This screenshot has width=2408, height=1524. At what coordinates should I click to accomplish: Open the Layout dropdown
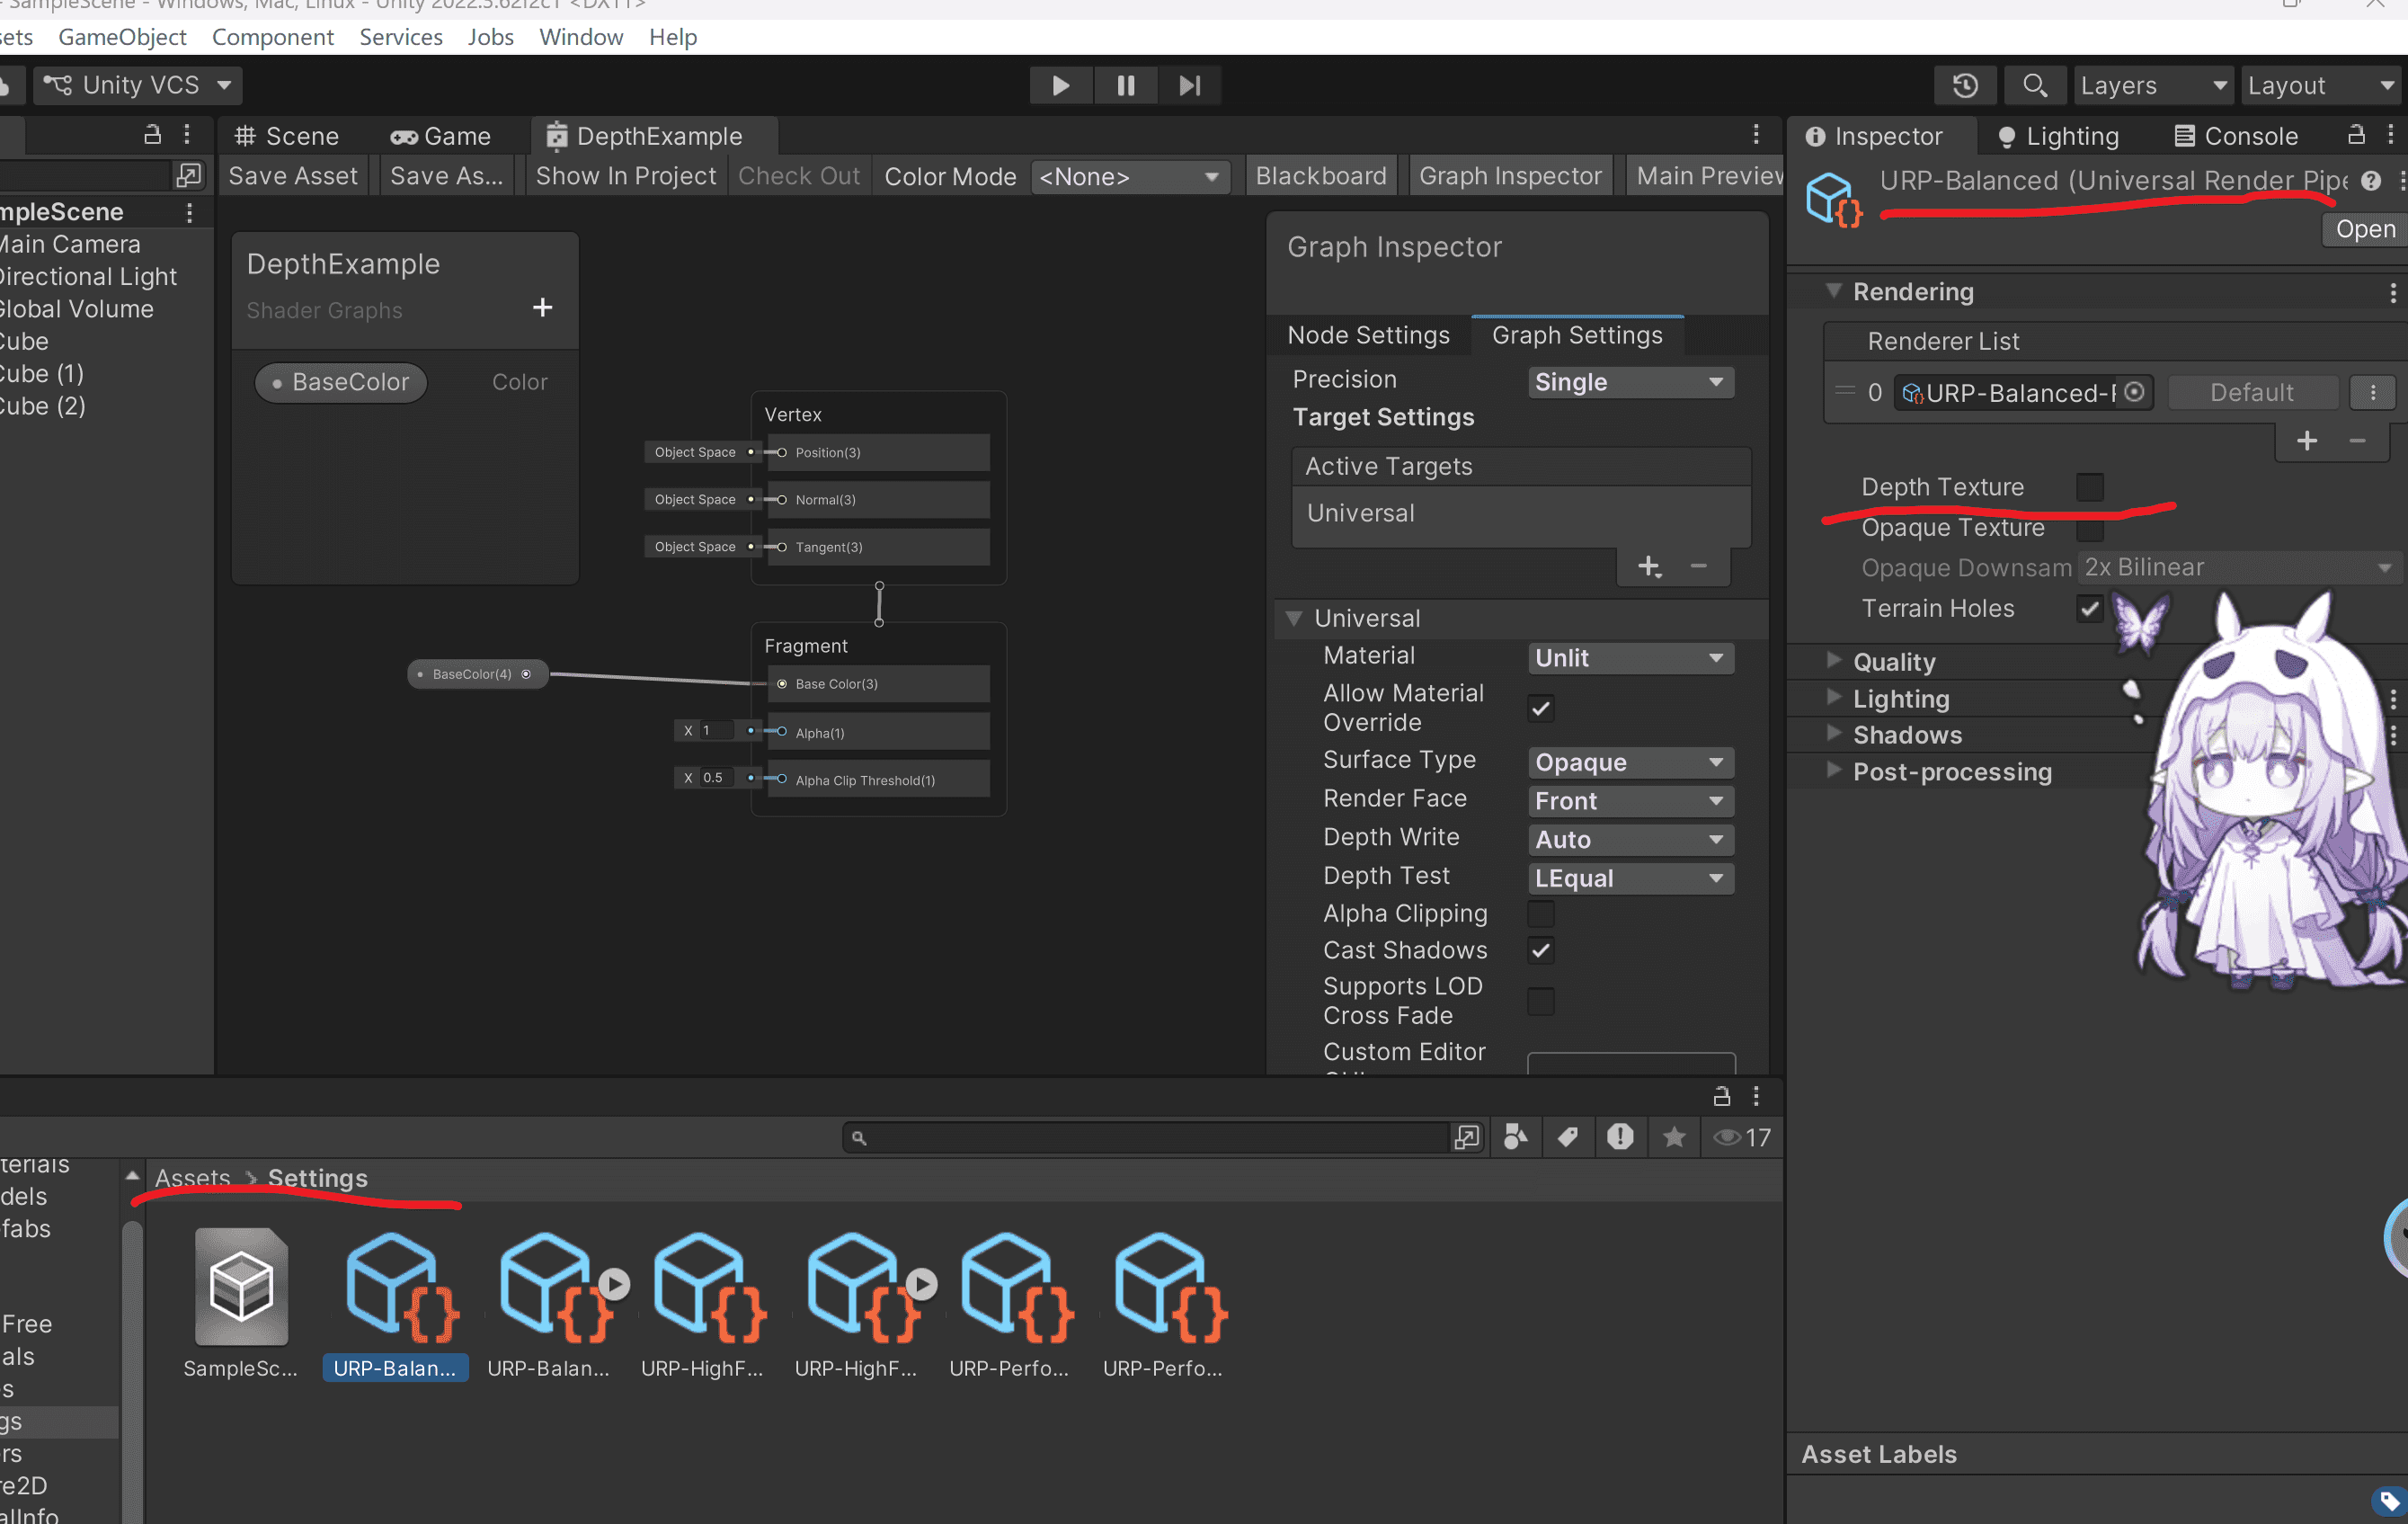[x=2322, y=85]
